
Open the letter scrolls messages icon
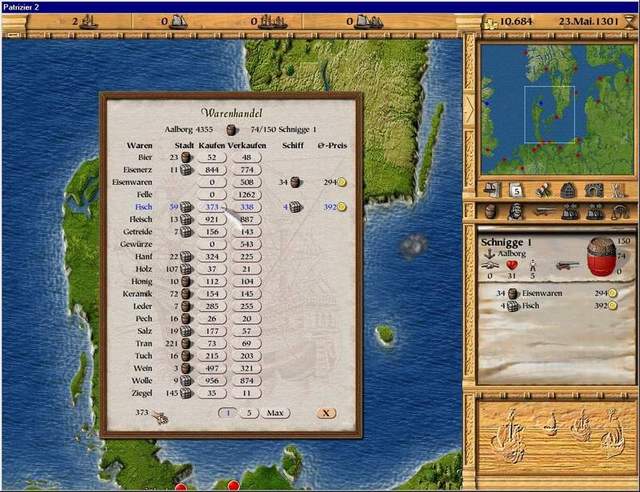(543, 190)
